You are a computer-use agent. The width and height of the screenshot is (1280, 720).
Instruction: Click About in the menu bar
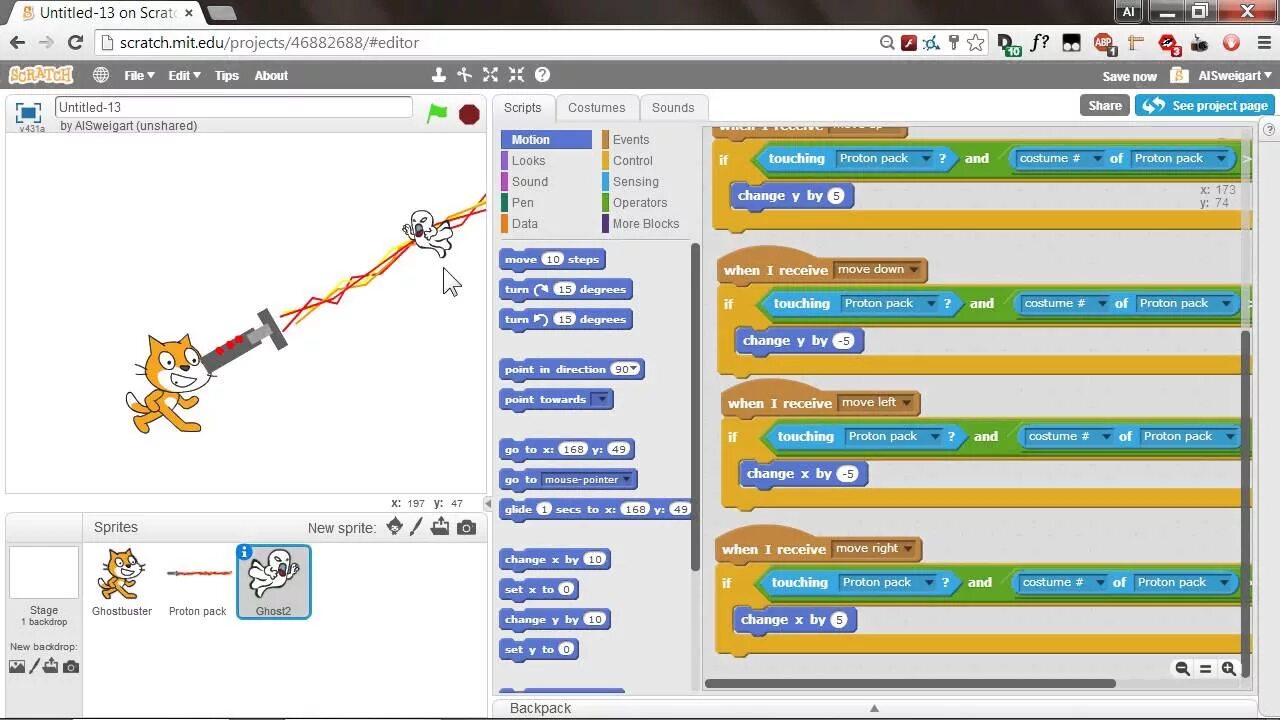[271, 75]
